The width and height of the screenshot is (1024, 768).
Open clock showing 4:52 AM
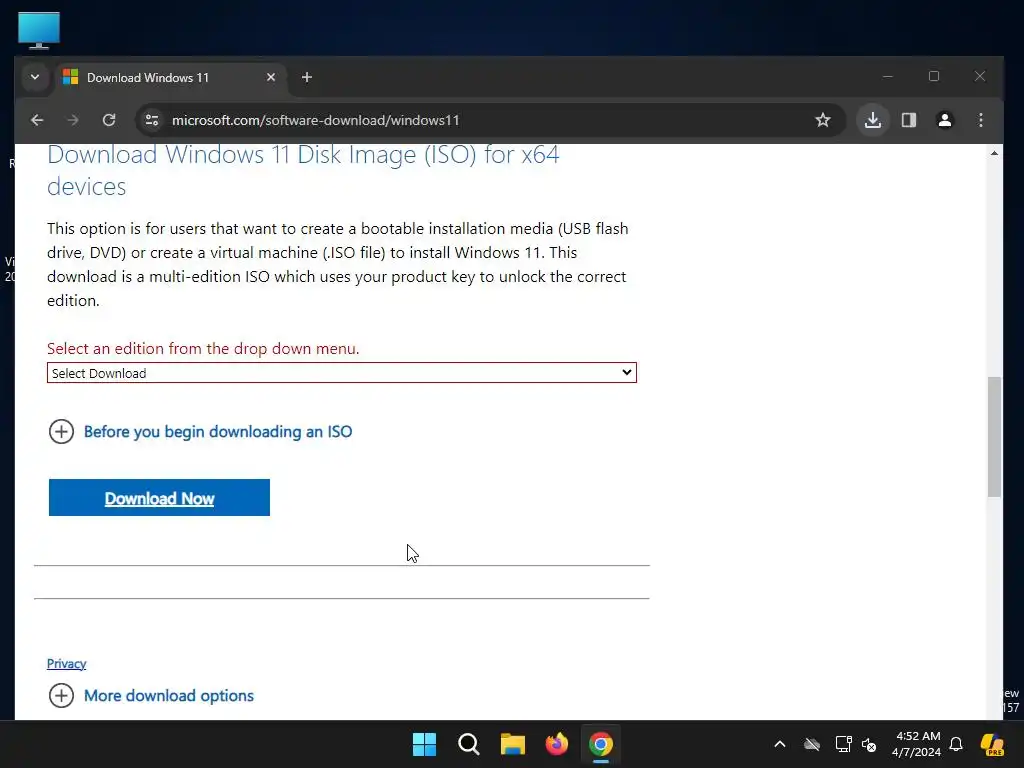917,744
